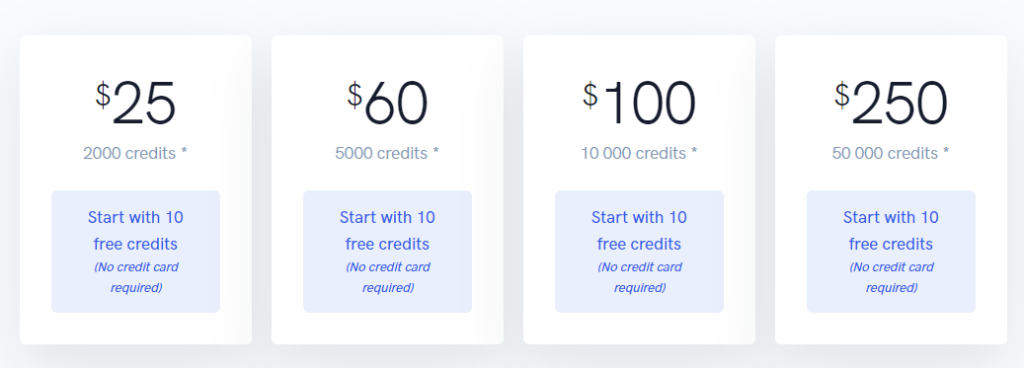Click the asterisk beside 5000 credits
Screen dimensions: 1024x368
[x=436, y=152]
